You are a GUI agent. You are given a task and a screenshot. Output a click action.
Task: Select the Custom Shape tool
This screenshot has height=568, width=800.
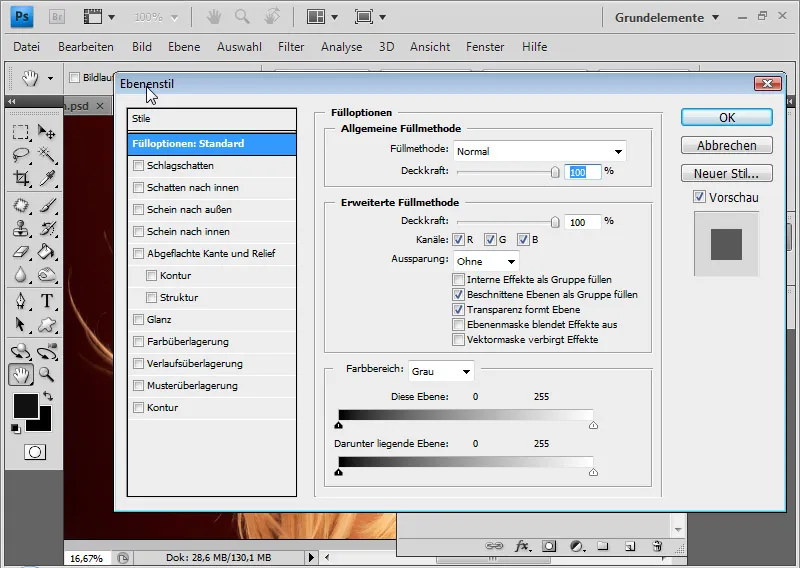coord(46,324)
